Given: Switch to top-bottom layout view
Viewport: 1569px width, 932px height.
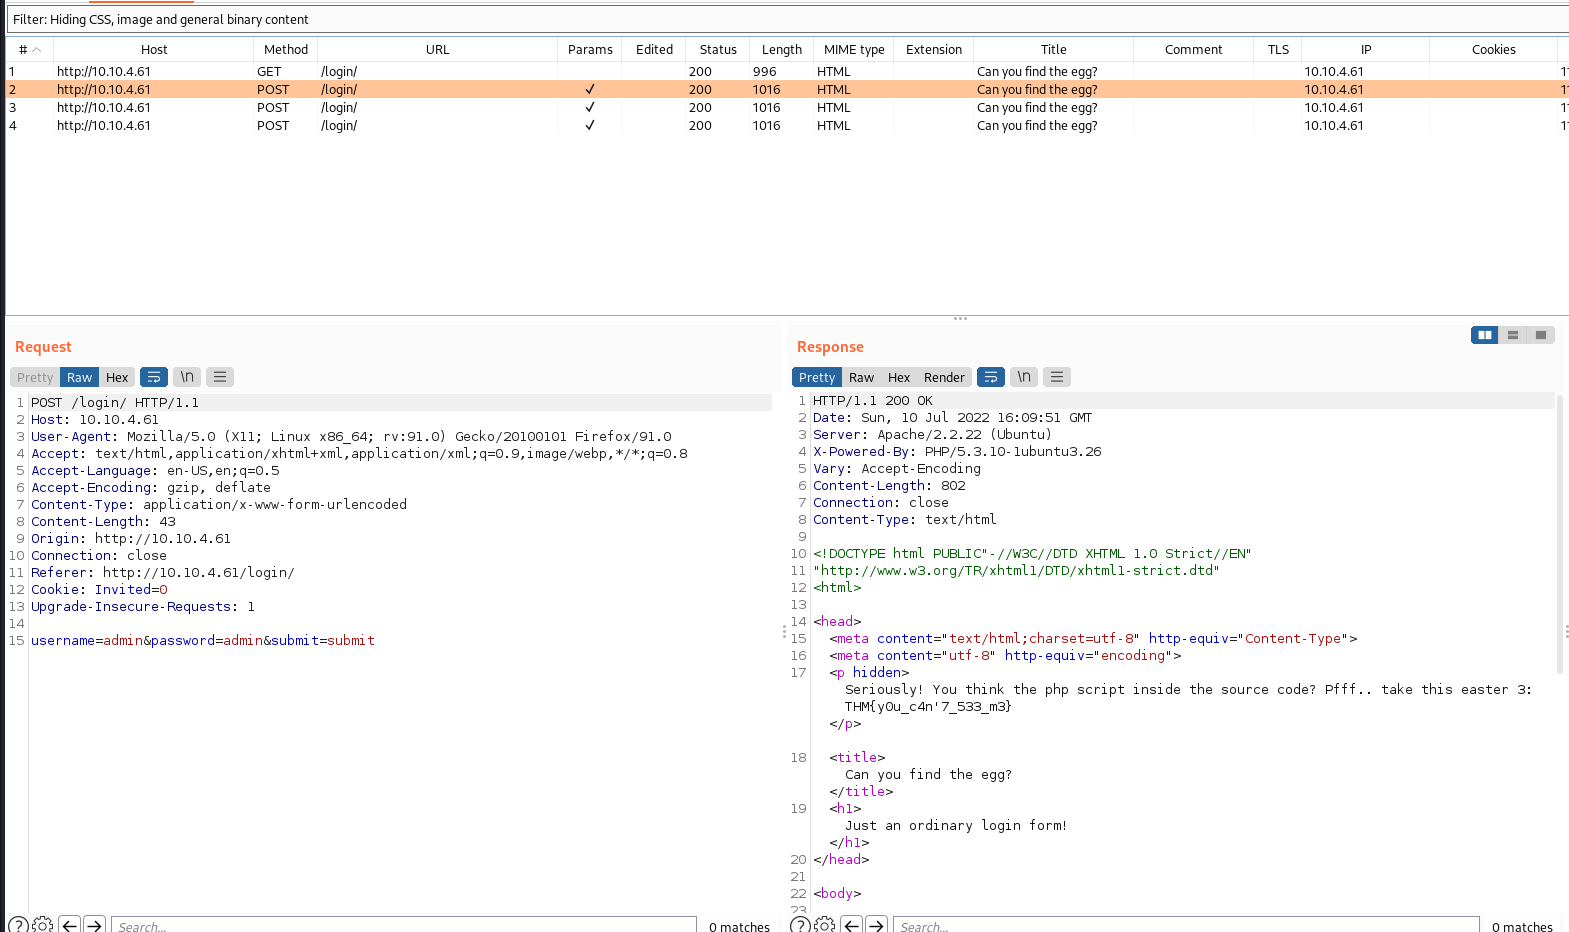Looking at the screenshot, I should [1513, 335].
